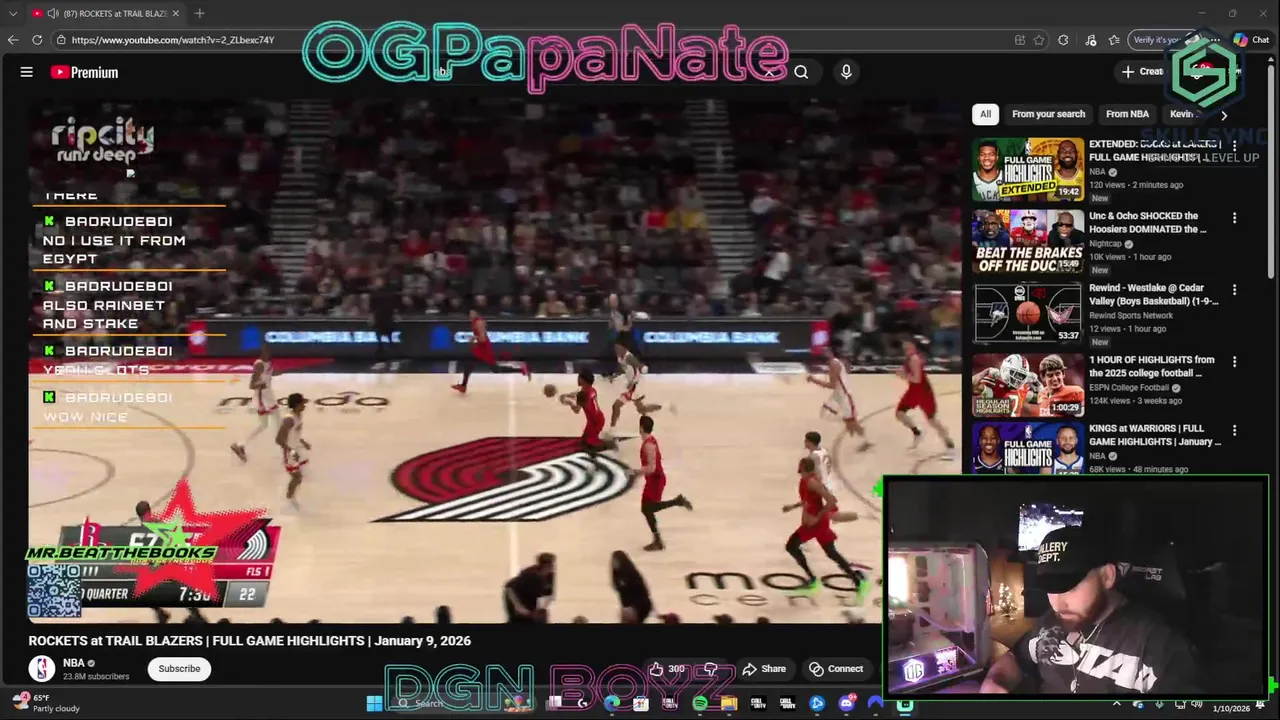Open Microsoft Edge from the taskbar

pos(613,704)
